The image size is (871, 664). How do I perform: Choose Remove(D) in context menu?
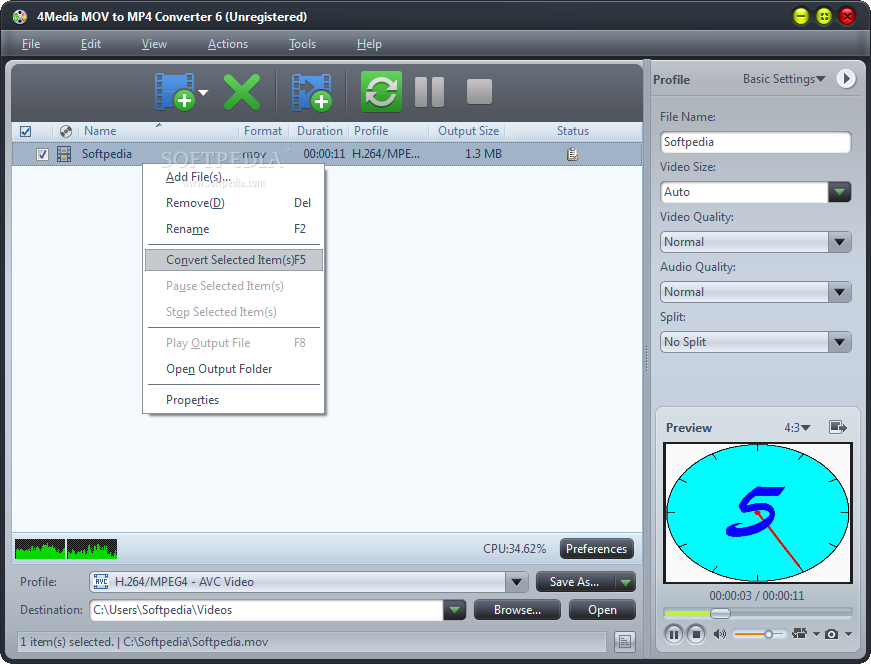click(x=233, y=203)
